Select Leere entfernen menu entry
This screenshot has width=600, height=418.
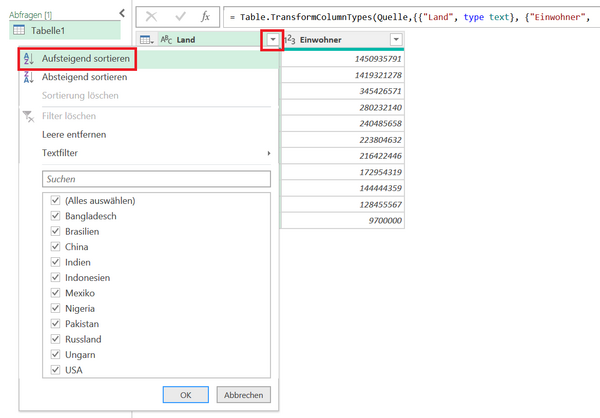pos(74,134)
